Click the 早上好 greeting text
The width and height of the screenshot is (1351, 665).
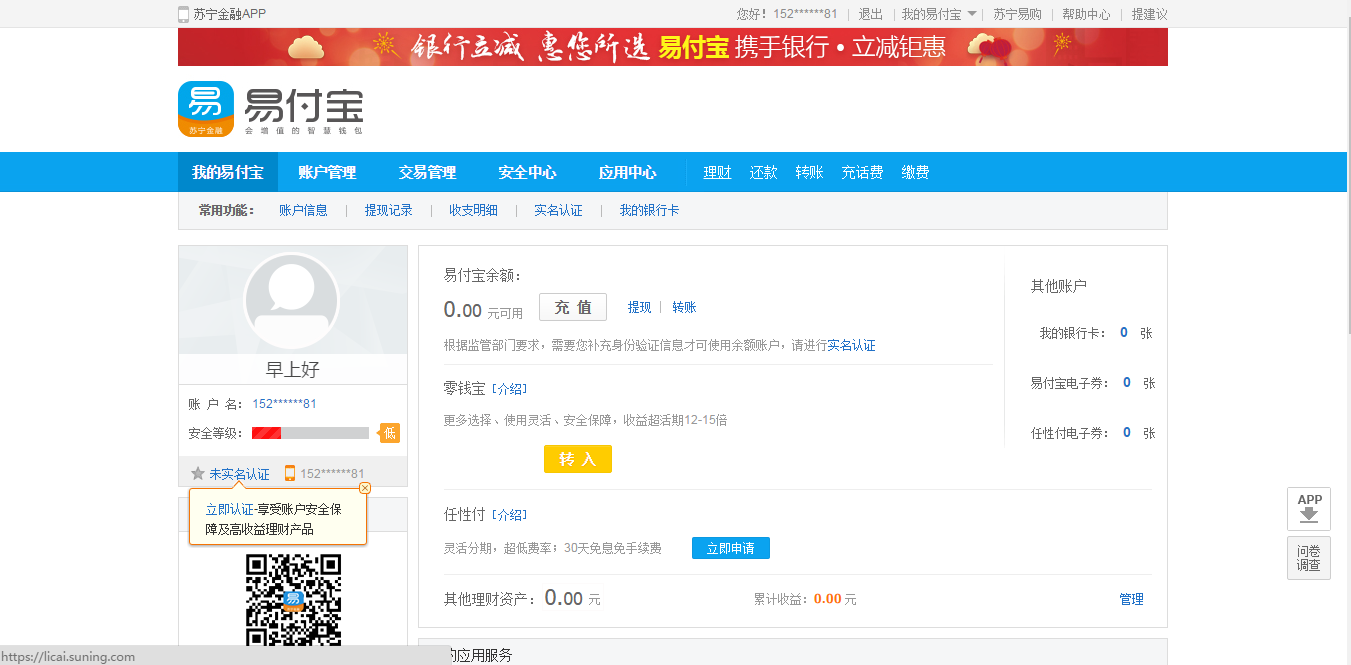point(292,369)
